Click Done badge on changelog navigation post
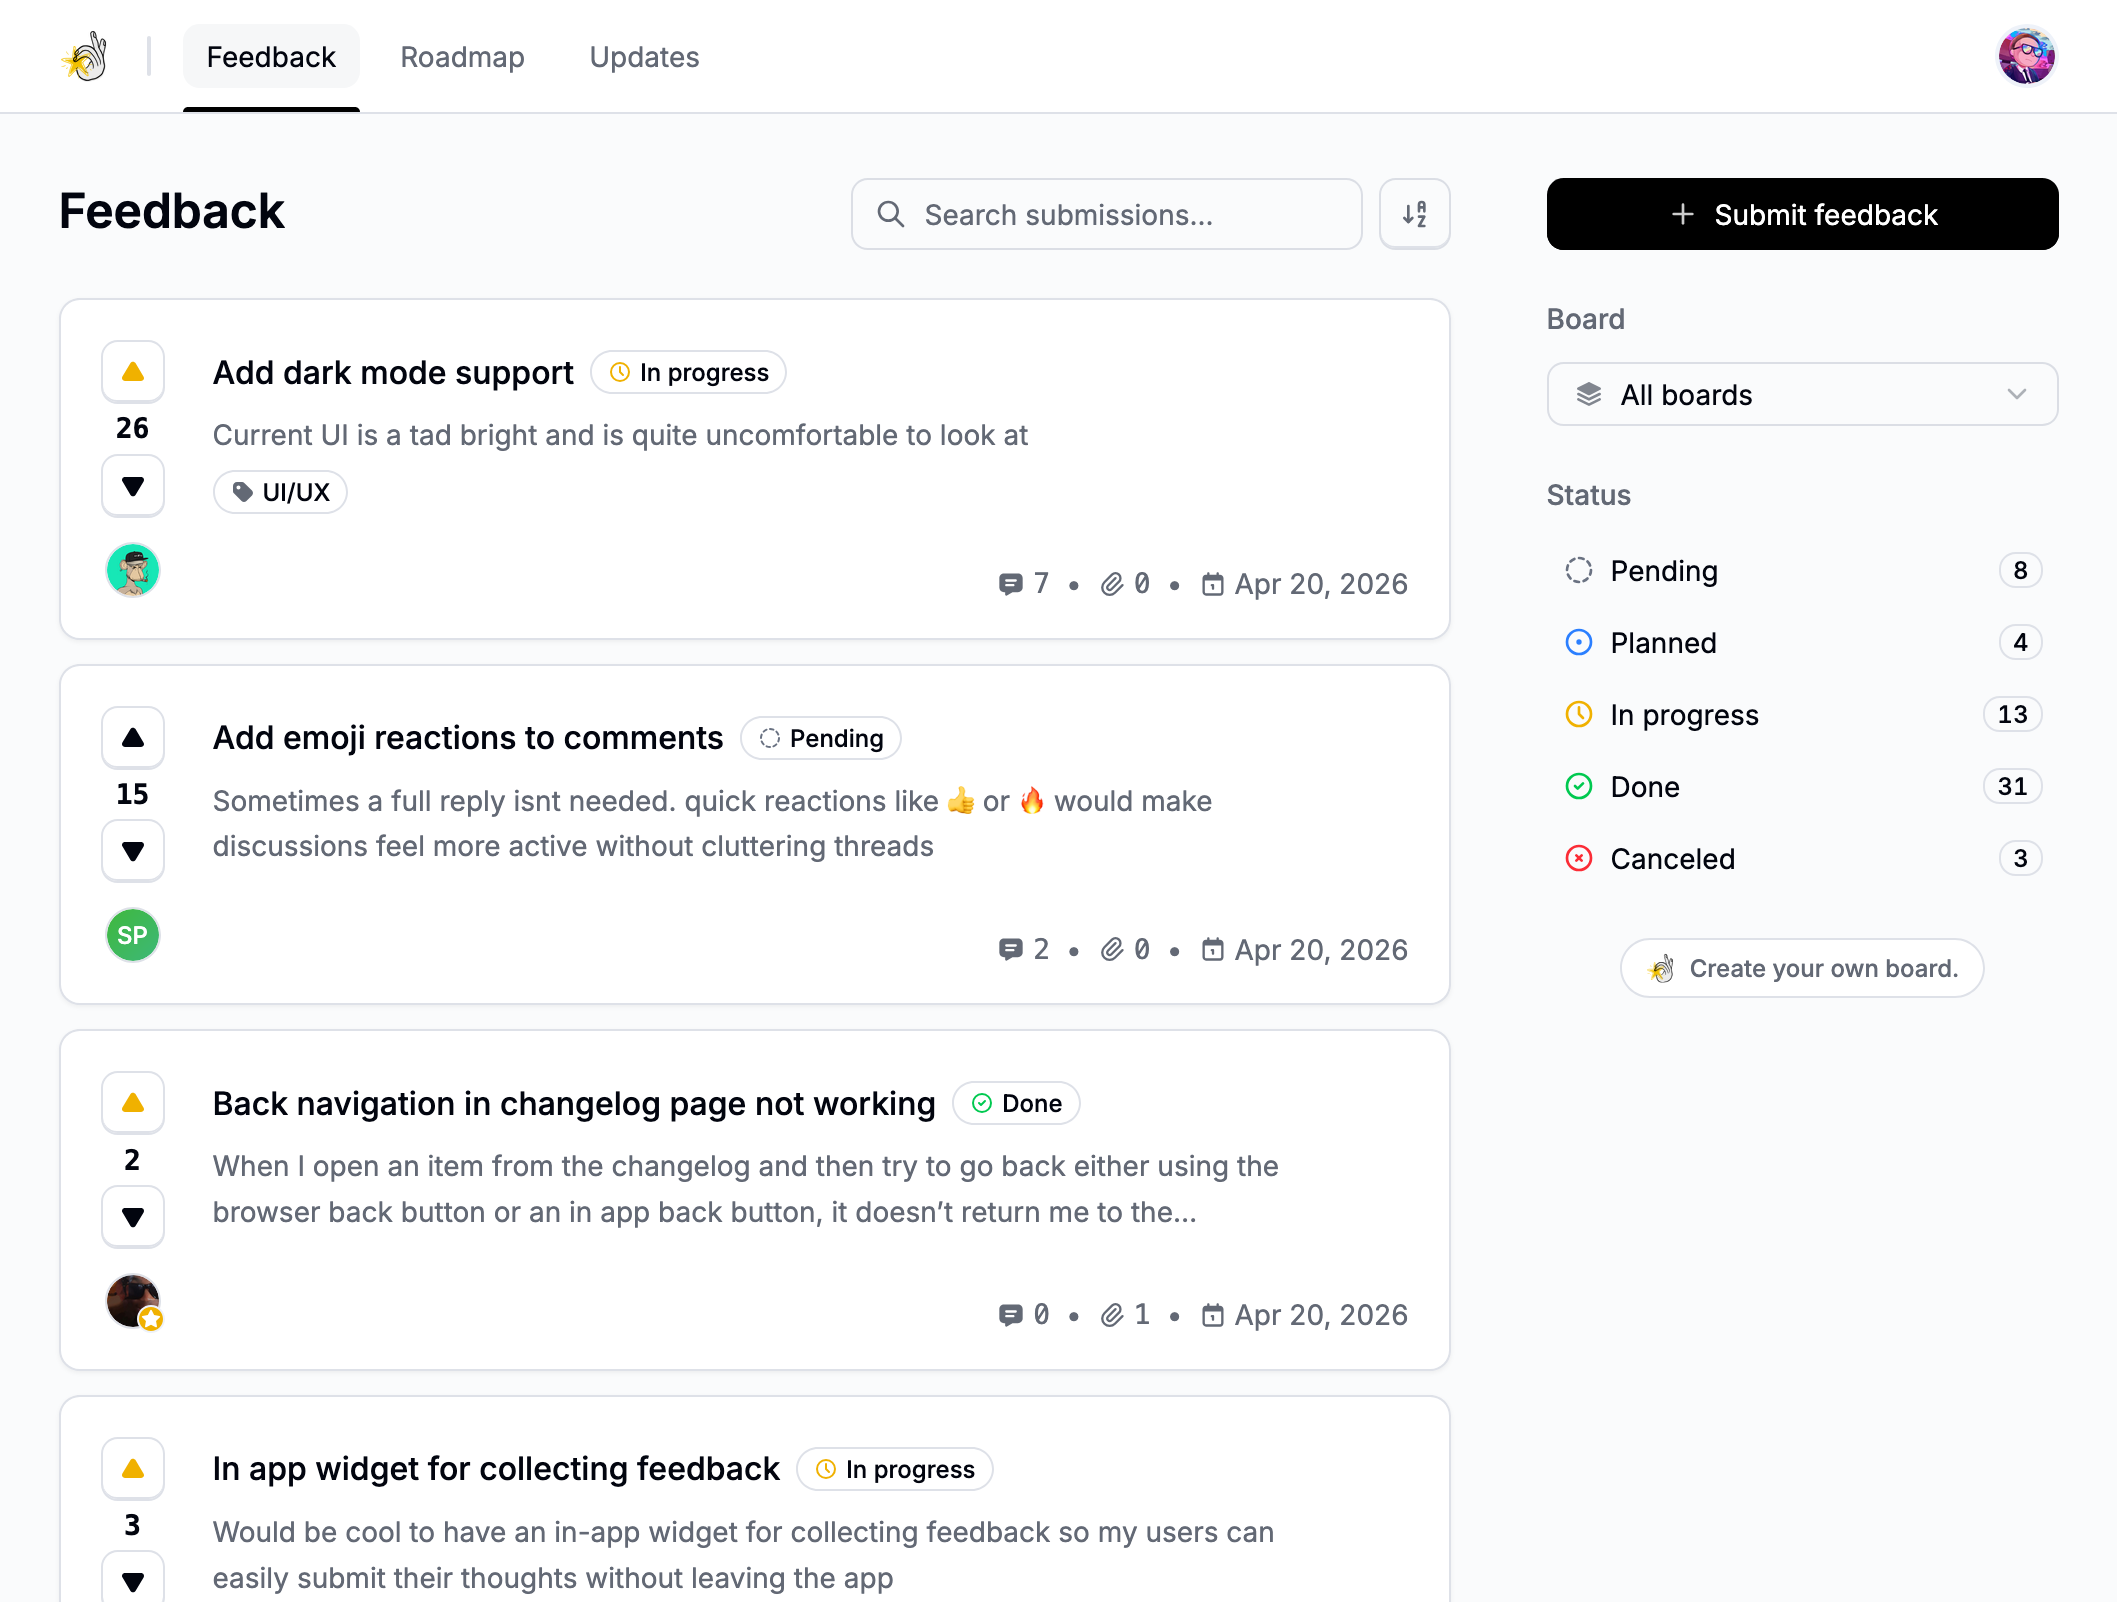The height and width of the screenshot is (1602, 2118). (x=1016, y=1103)
